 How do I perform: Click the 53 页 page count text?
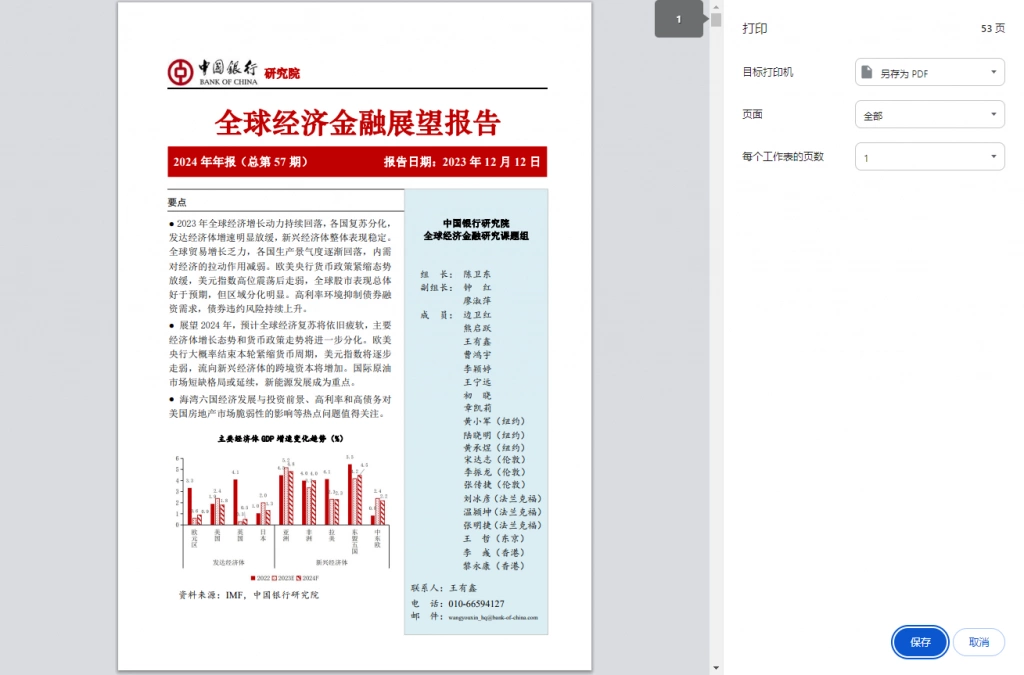coord(993,29)
